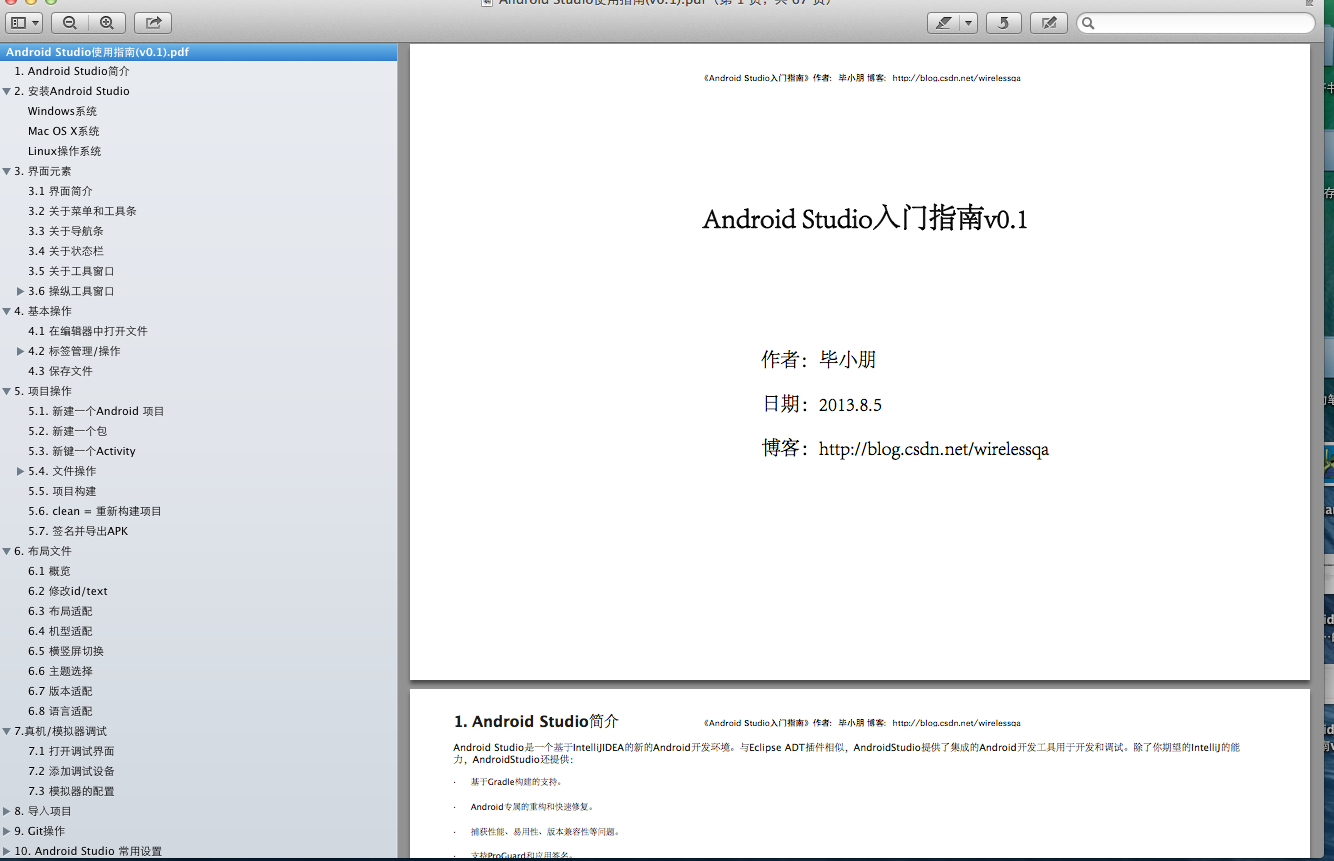The image size is (1334, 861).
Task: Select the Highlight markup tool
Action: click(944, 22)
